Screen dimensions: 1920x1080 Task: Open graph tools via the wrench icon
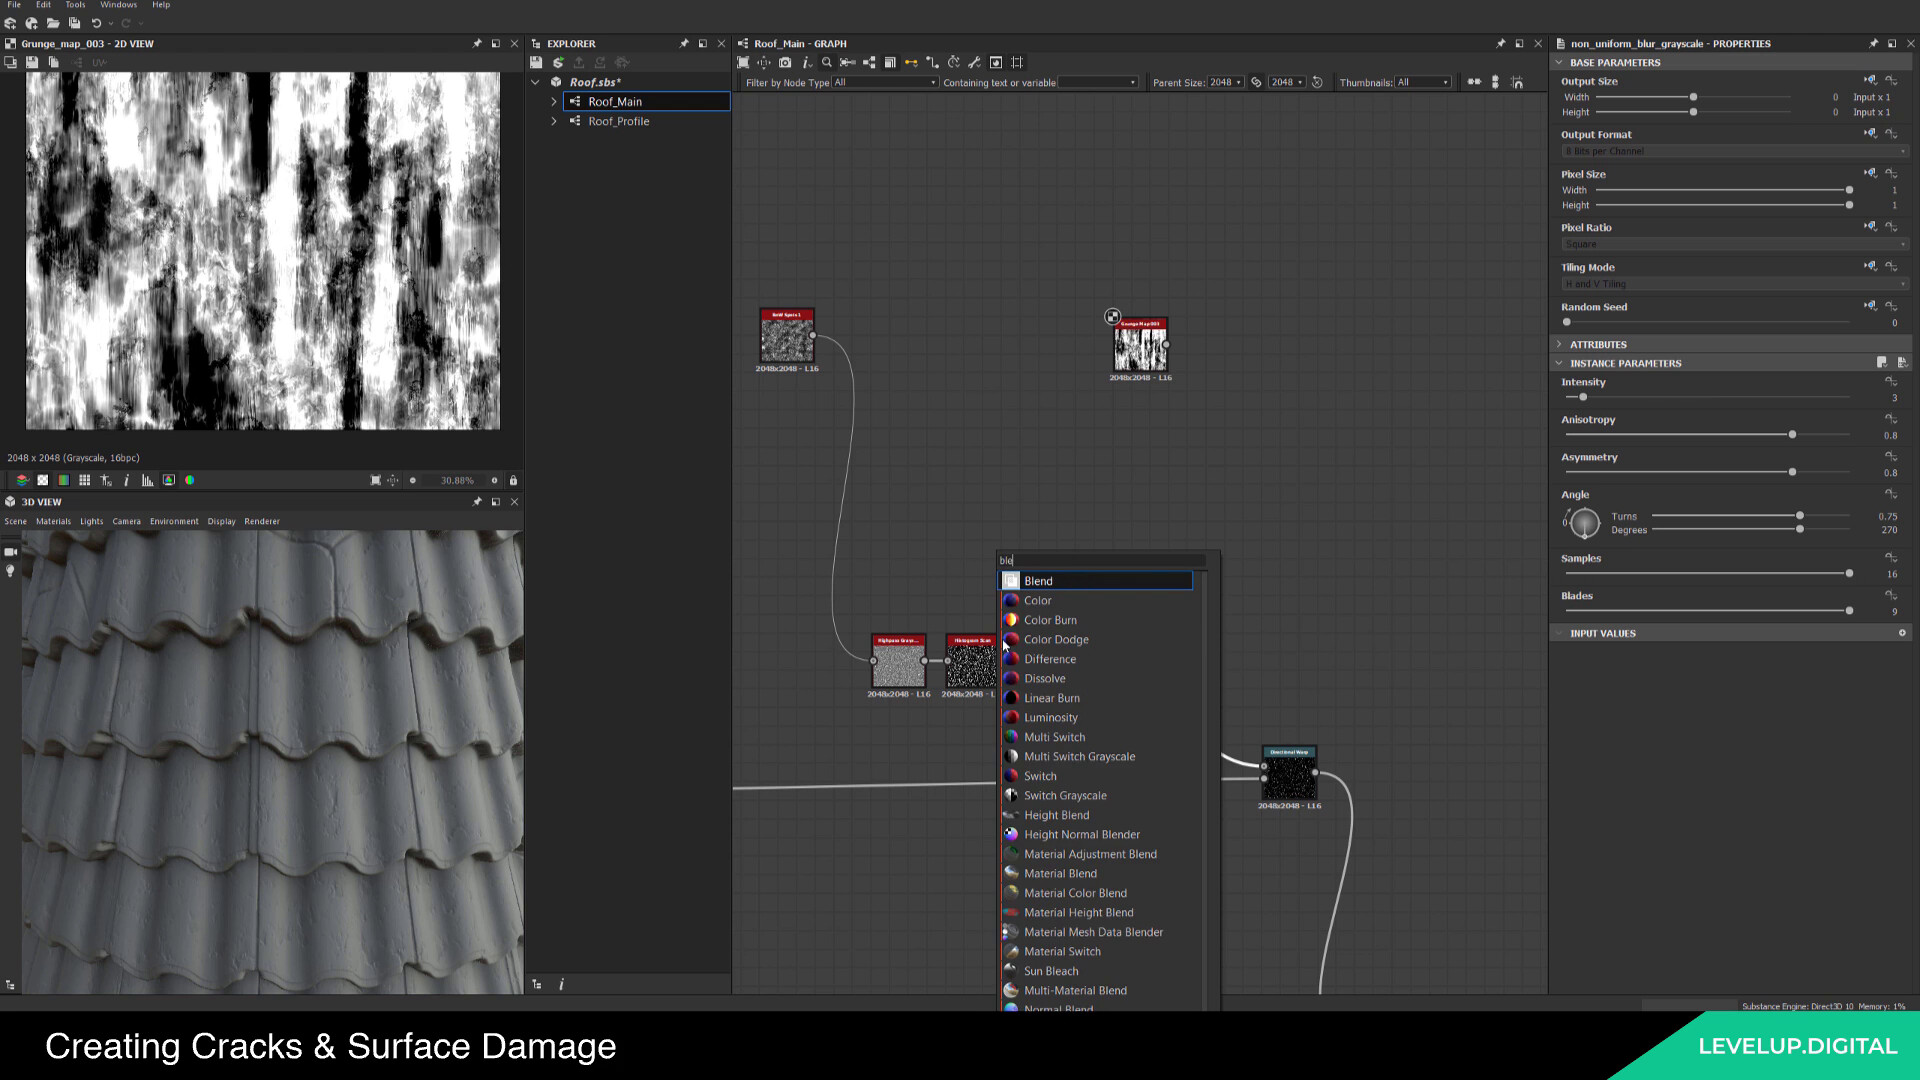click(x=975, y=62)
